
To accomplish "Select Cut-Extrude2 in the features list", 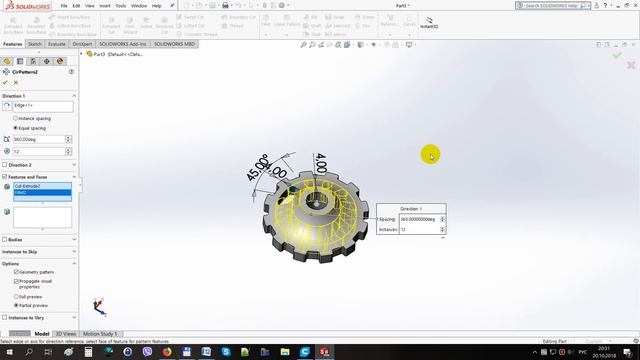I will pos(42,186).
